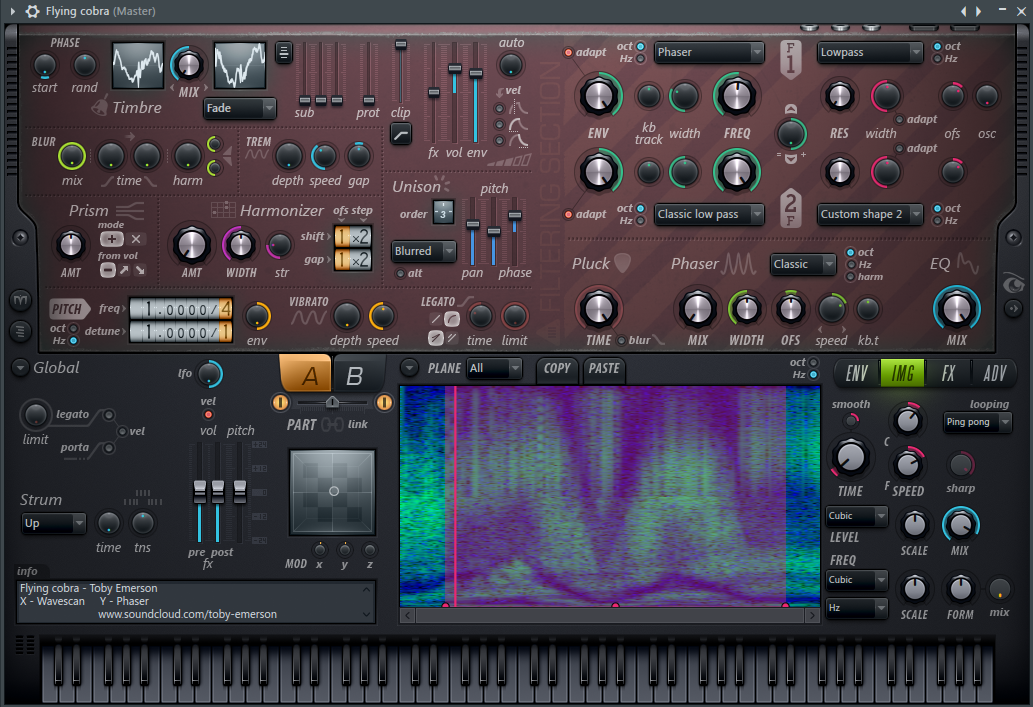This screenshot has width=1033, height=707.
Task: Click the orange part A power icon
Action: (280, 402)
